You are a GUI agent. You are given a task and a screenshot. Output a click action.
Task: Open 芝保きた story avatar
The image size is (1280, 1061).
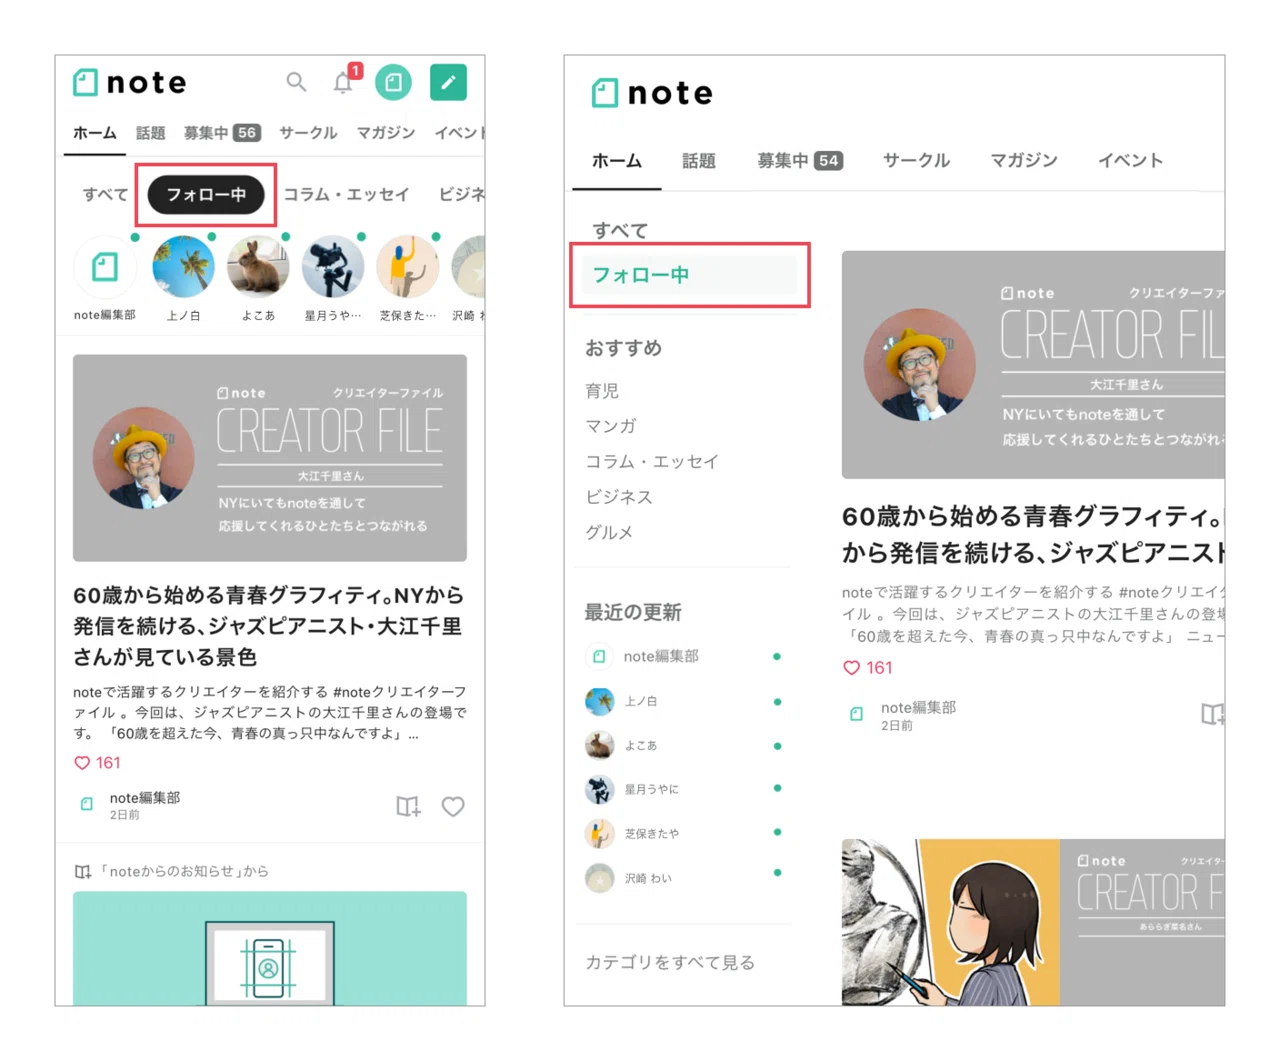click(x=408, y=267)
